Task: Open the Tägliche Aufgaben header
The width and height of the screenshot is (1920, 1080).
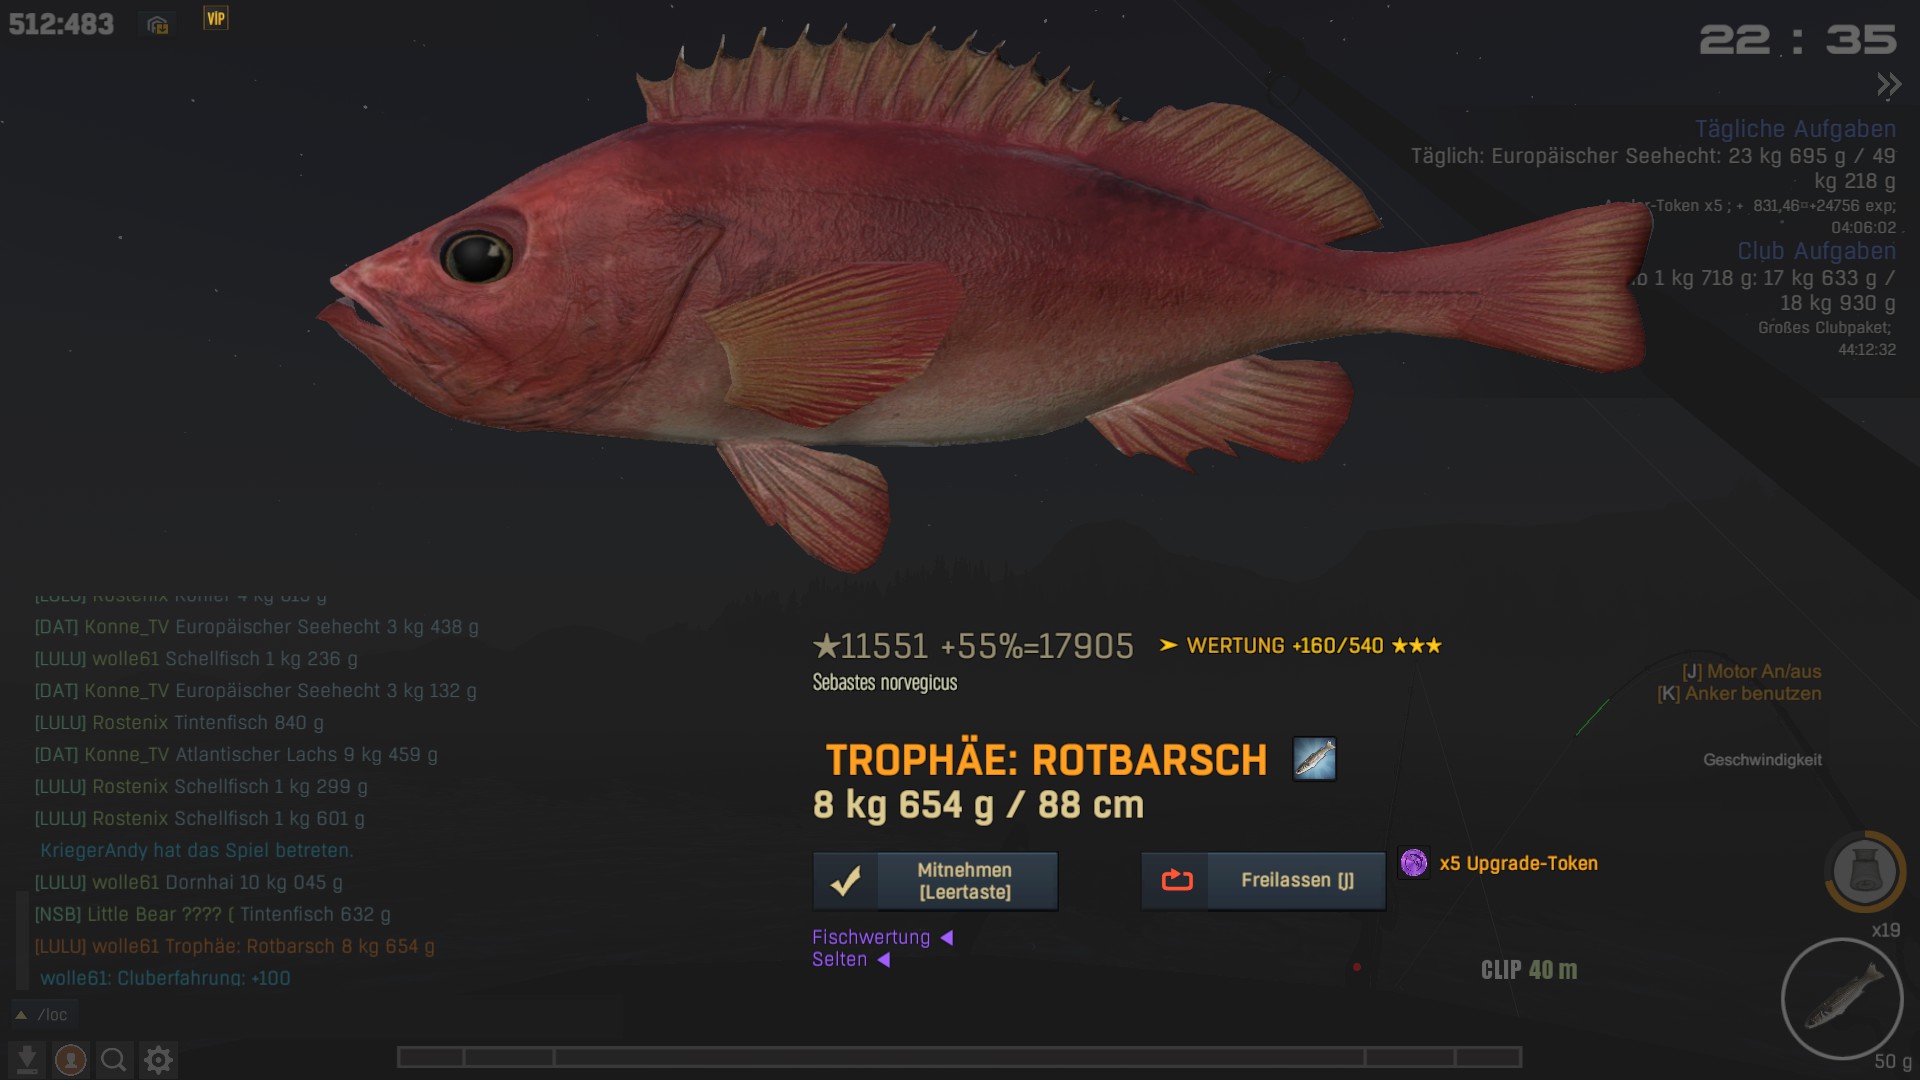Action: pyautogui.click(x=1795, y=129)
